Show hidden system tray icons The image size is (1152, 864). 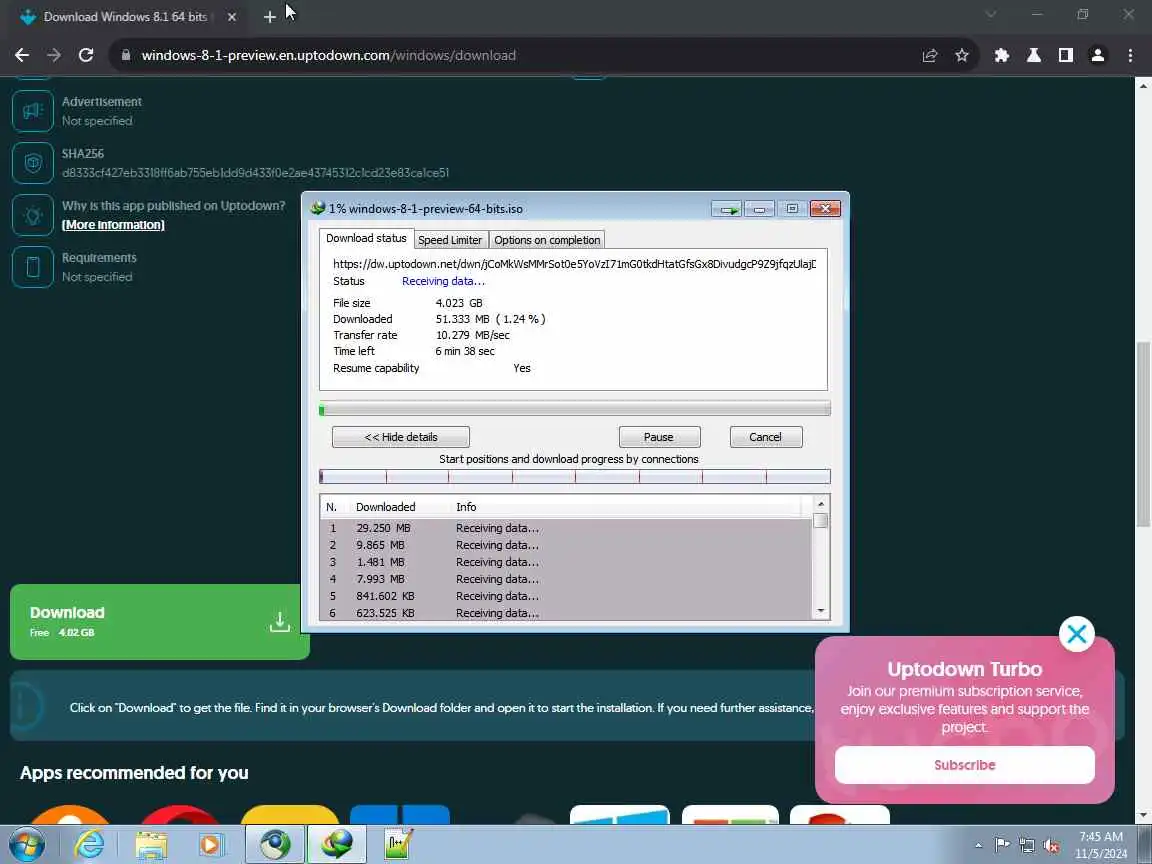point(978,845)
